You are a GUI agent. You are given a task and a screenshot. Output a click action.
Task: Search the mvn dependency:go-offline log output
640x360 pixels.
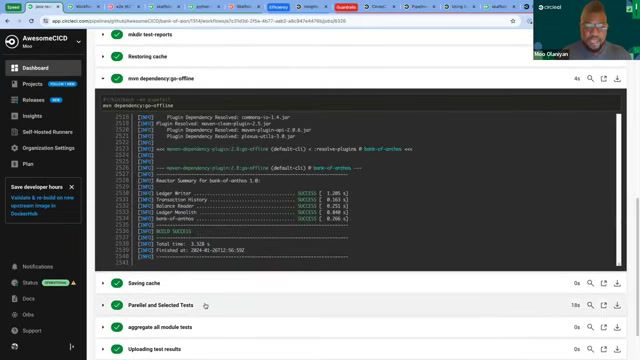click(x=590, y=78)
